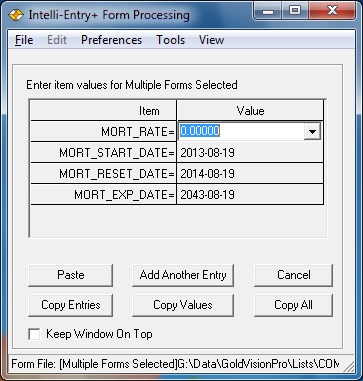Click the MORT_RESET_DATE= item label
Screen dimensions: 363x381
tap(104, 174)
